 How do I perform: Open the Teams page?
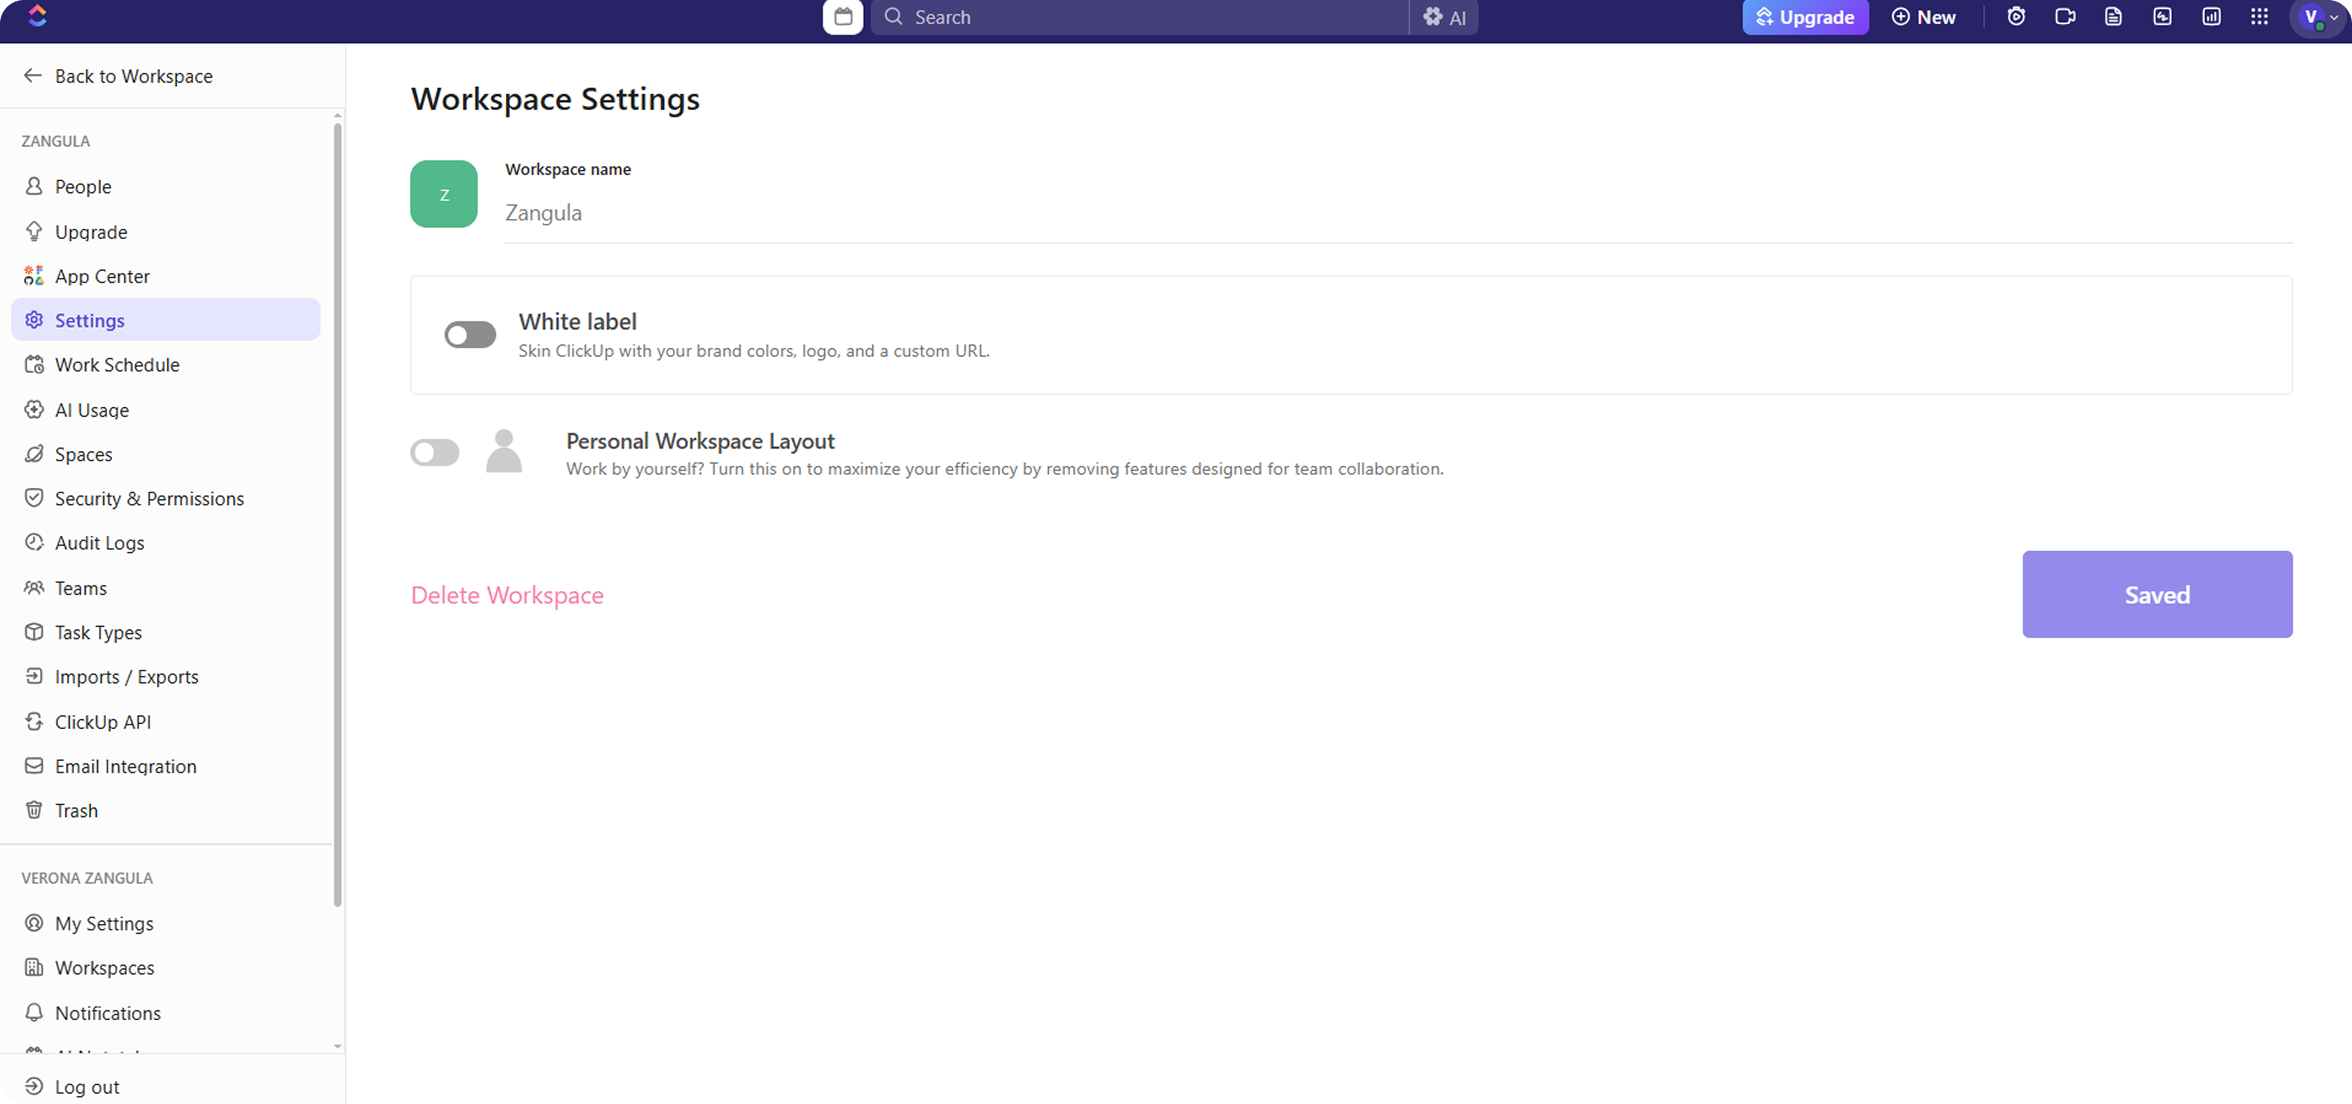click(x=166, y=587)
